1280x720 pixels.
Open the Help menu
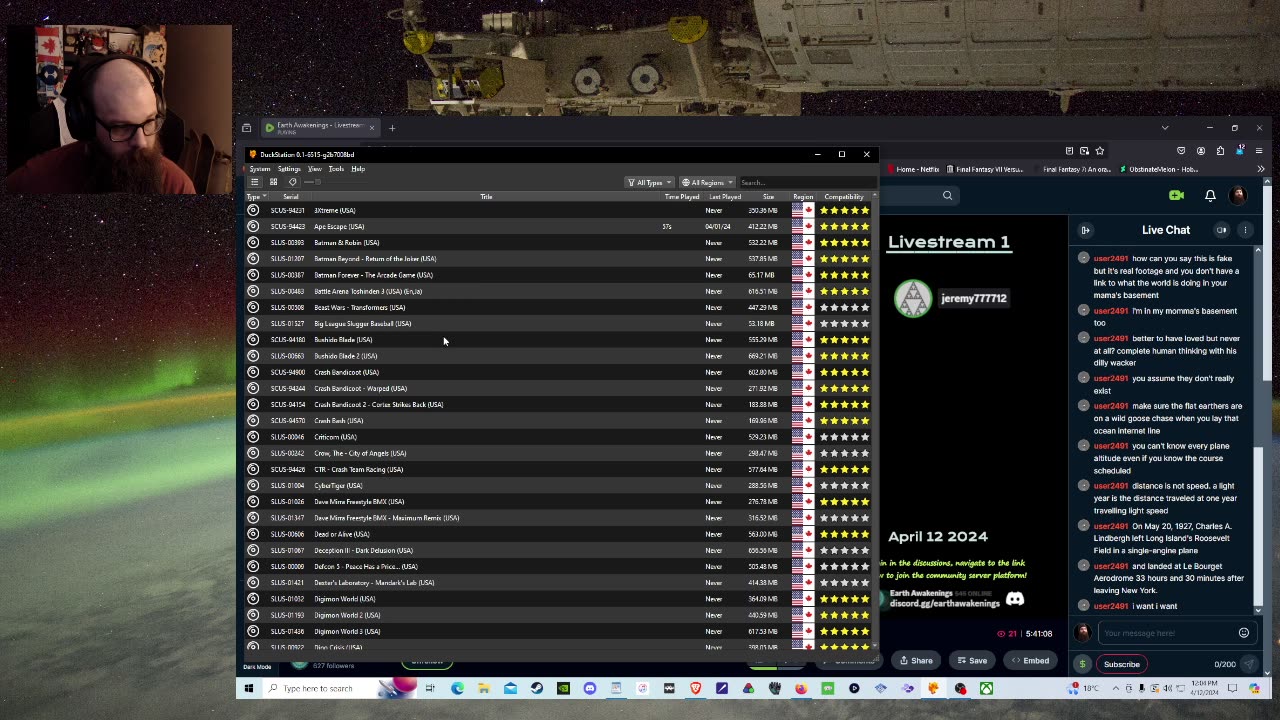[358, 169]
